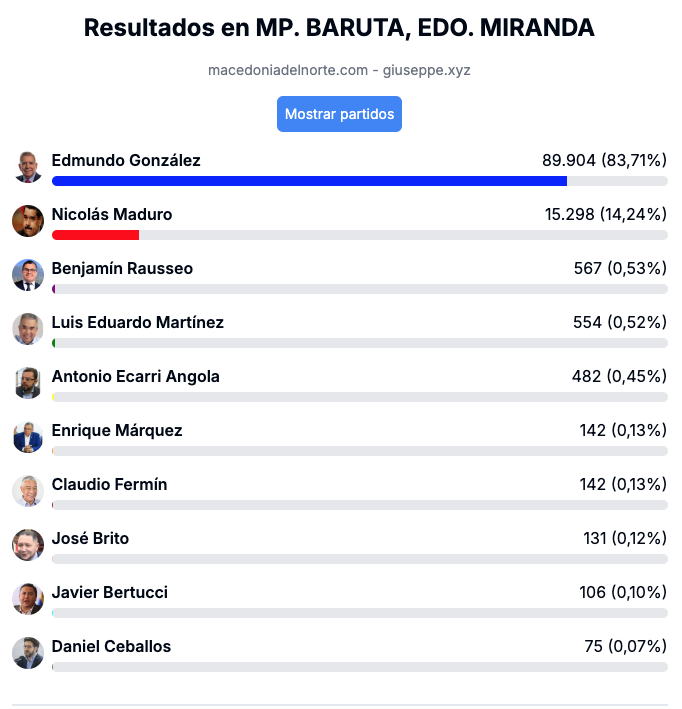
Task: Click Claudio Fermín's avatar
Action: click(28, 491)
